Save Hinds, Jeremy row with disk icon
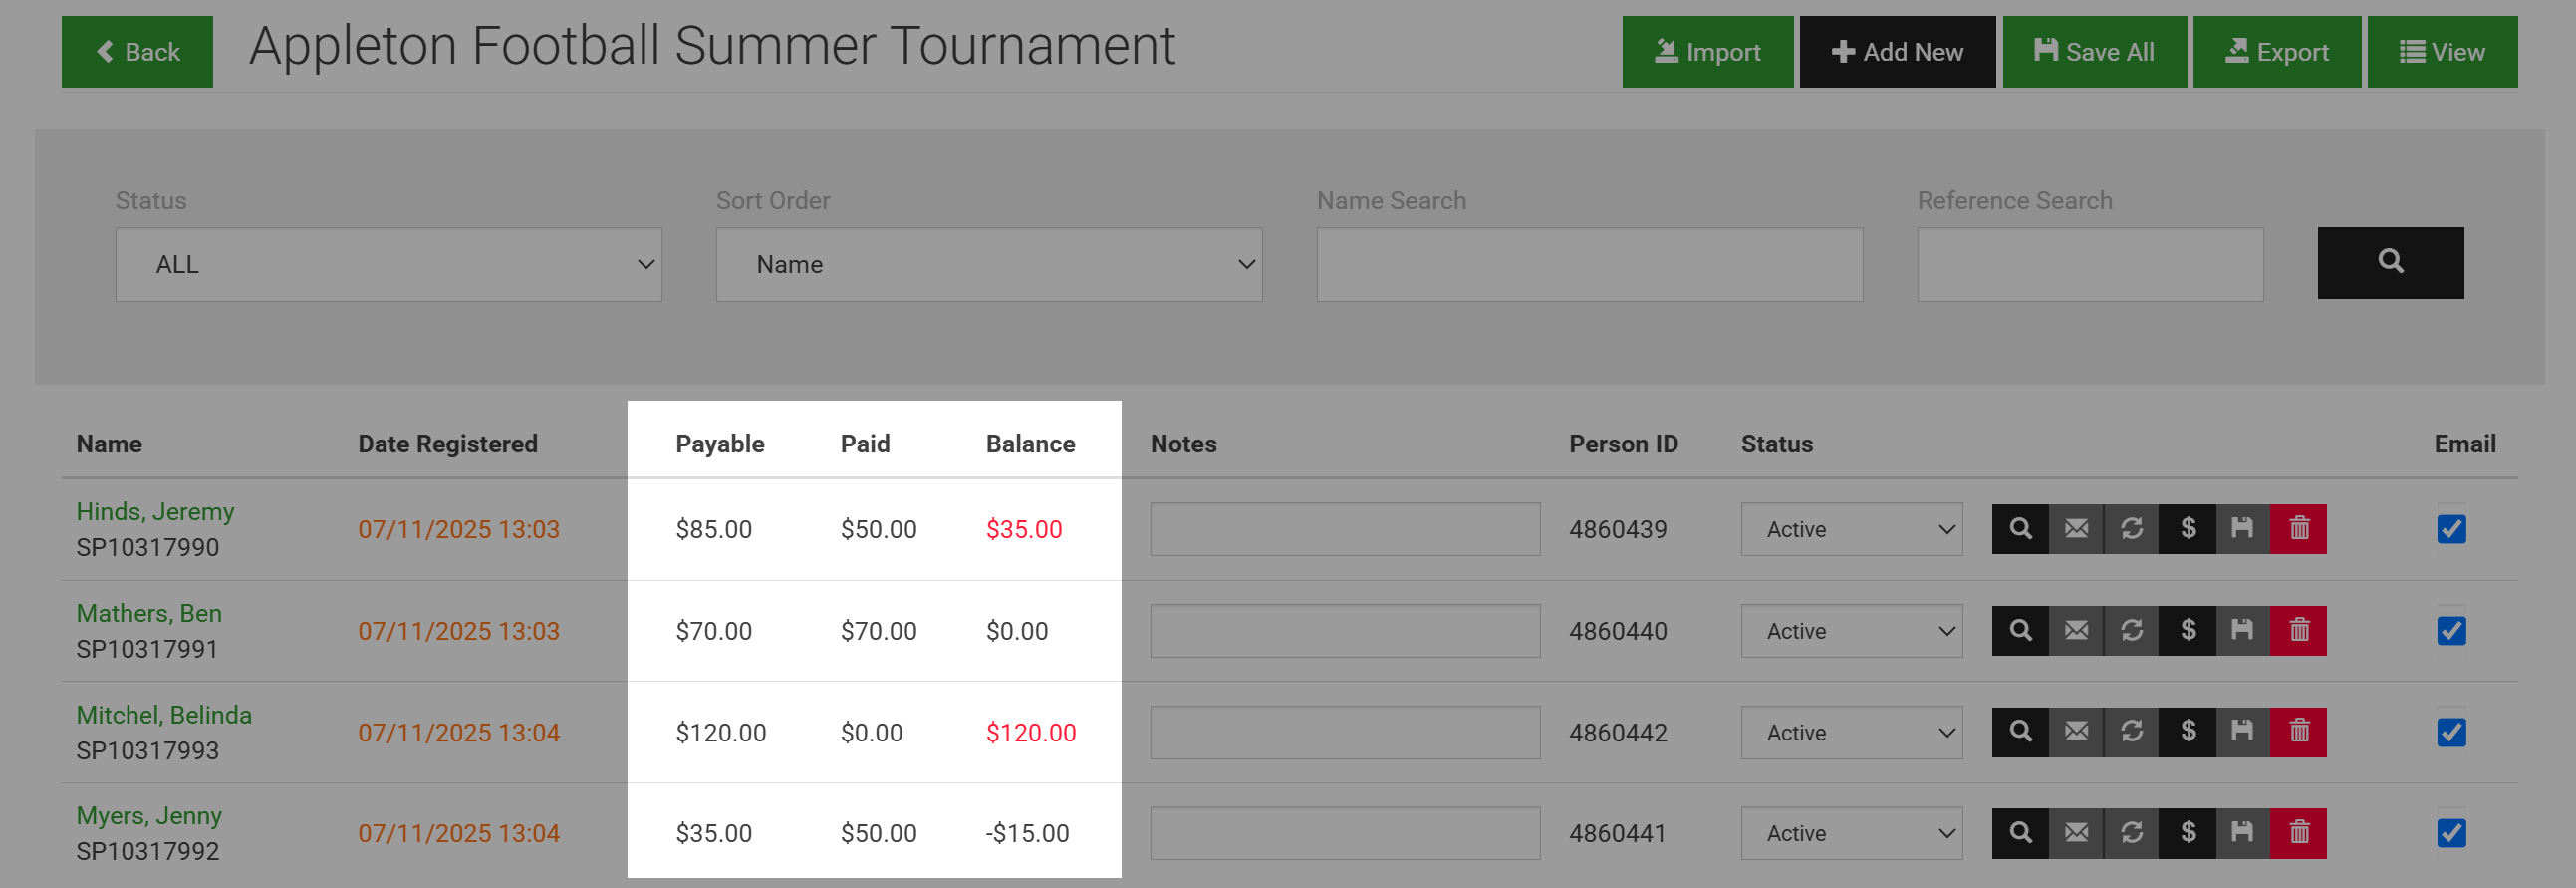The height and width of the screenshot is (888, 2576). tap(2243, 529)
